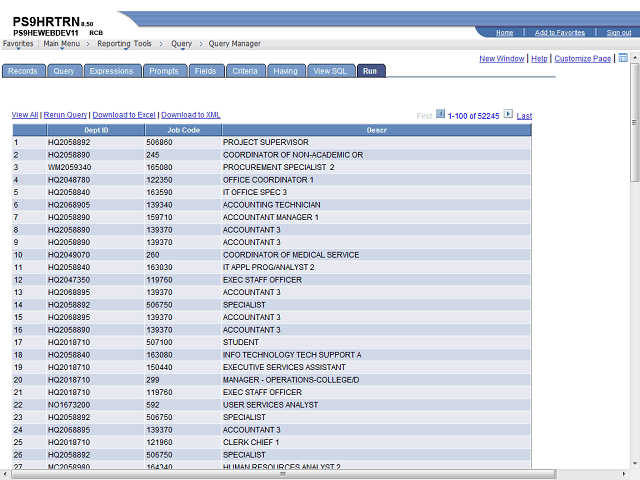Click the horizontal scrollbar thumb
This screenshot has width=640, height=480.
tap(283, 474)
